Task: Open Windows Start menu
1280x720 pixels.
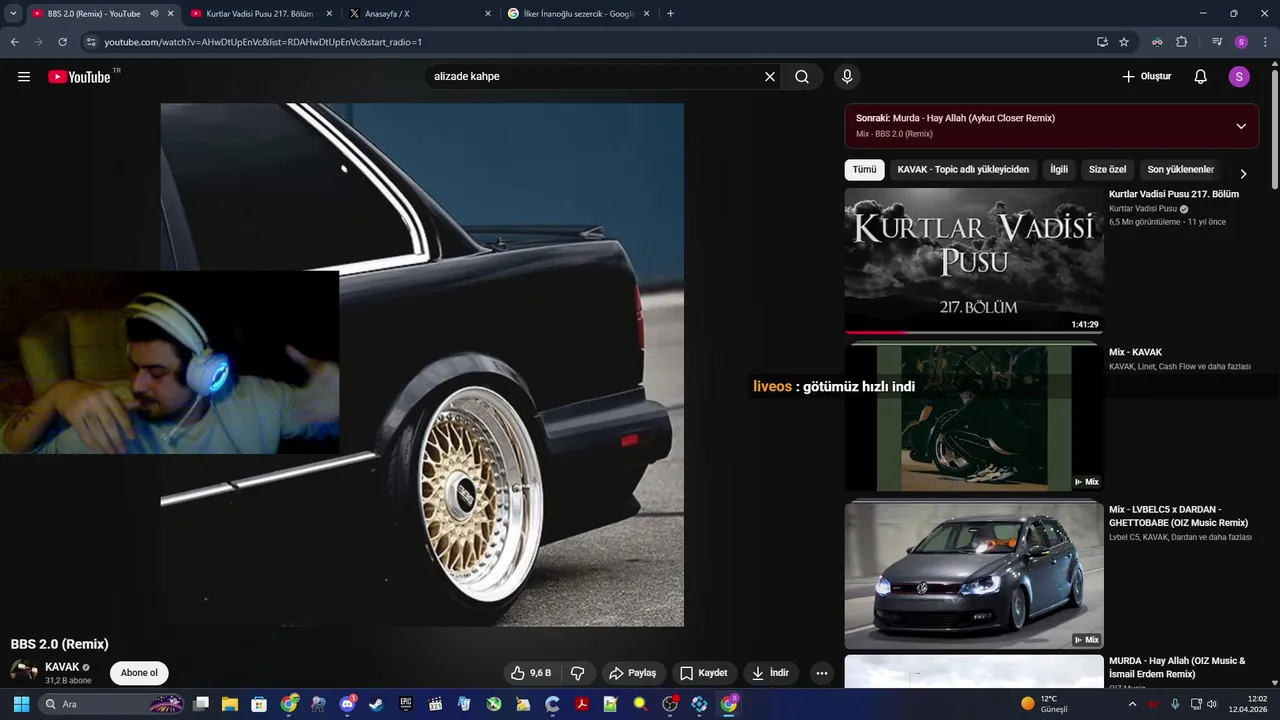Action: pyautogui.click(x=21, y=704)
